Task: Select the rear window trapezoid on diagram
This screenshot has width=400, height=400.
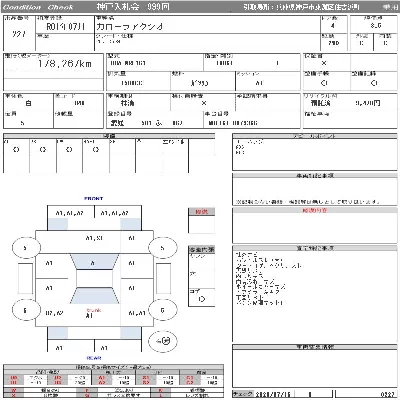Action: point(94,296)
